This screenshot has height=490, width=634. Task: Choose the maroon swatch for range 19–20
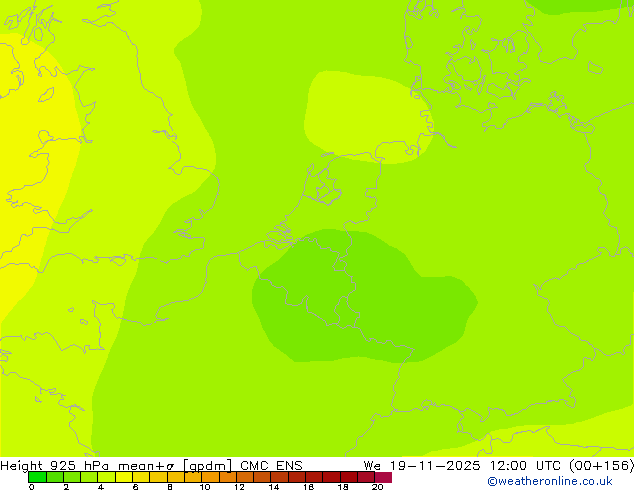pos(366,477)
